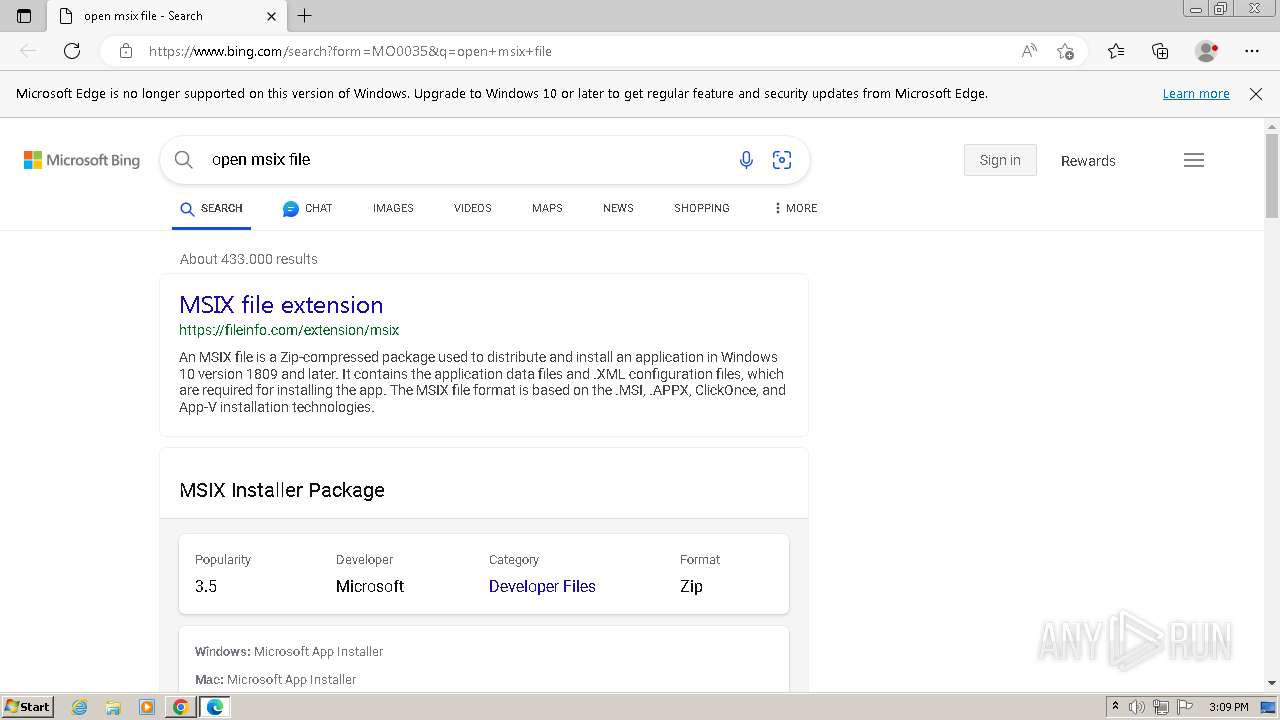This screenshot has width=1280, height=720.
Task: Open the Rewards link
Action: (x=1088, y=161)
